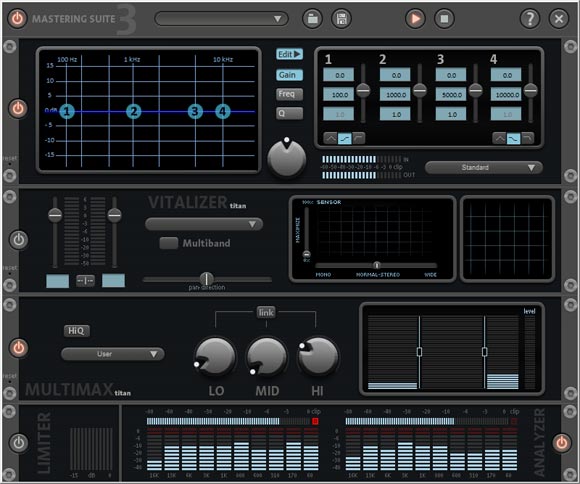Click band 2 vertical gain slider handle

coord(419,90)
